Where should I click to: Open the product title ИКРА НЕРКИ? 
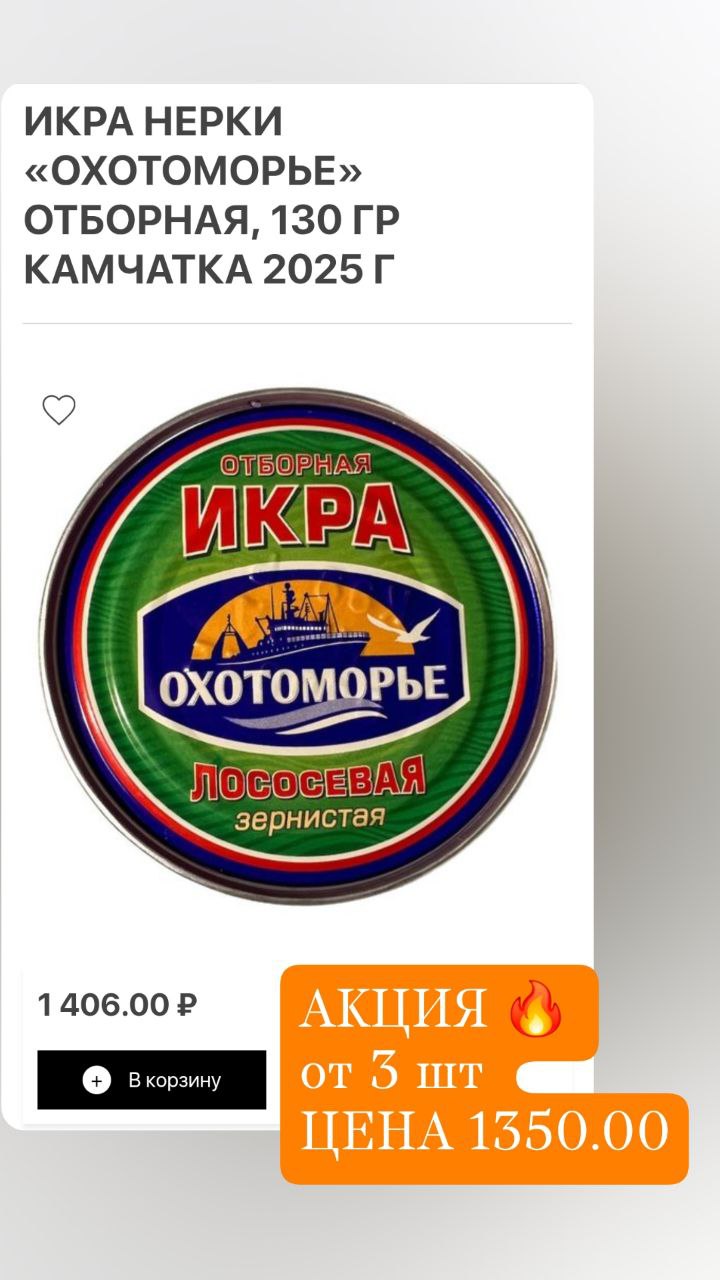[153, 122]
